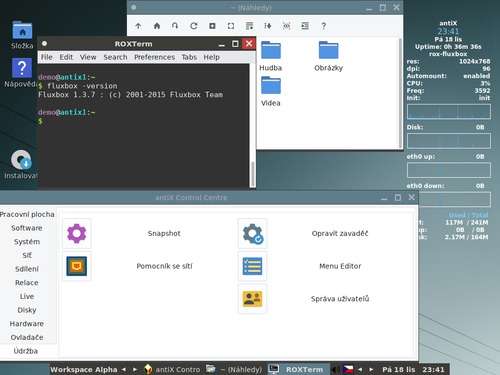Open the Pomocník se sítí icon

point(77,266)
